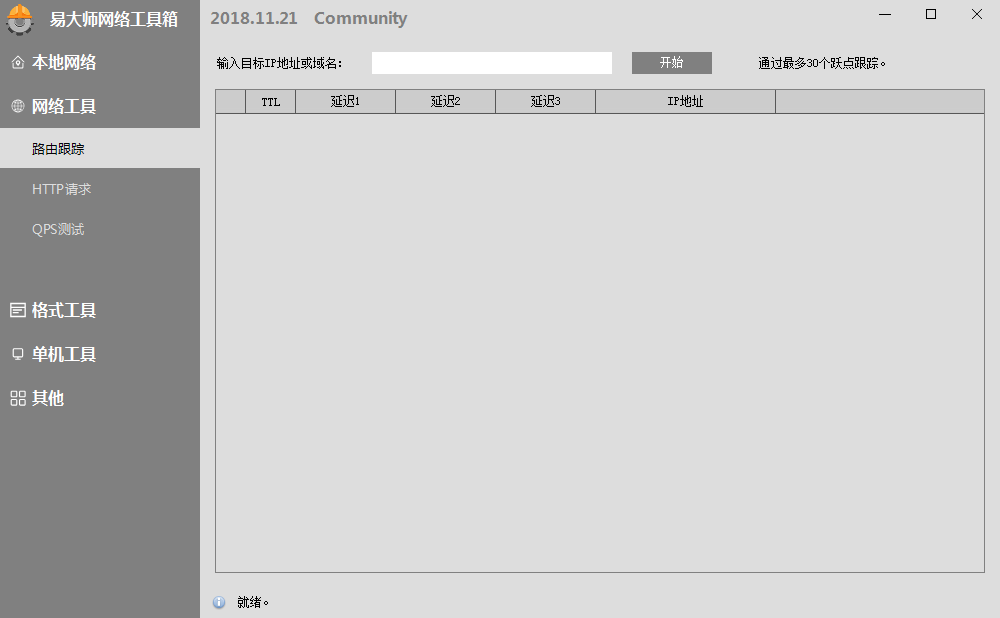Click the IP地址 column header
Screen dimensions: 1000x618
click(686, 101)
